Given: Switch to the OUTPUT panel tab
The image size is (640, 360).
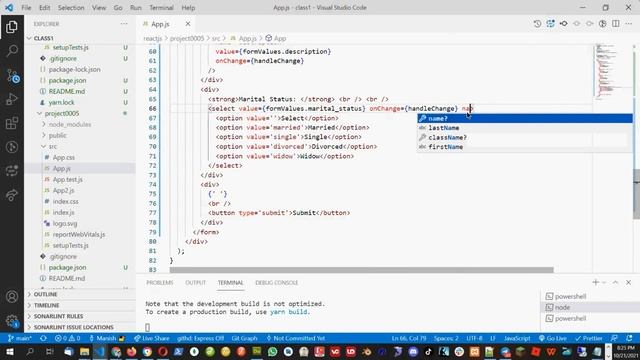Looking at the screenshot, I should point(196,282).
